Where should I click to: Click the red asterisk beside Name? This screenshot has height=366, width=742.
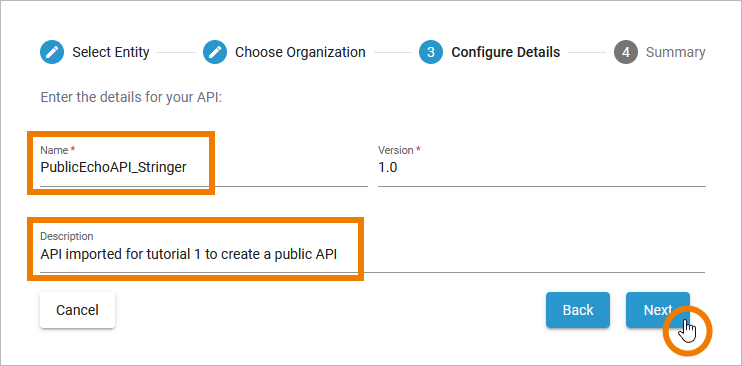(x=73, y=149)
